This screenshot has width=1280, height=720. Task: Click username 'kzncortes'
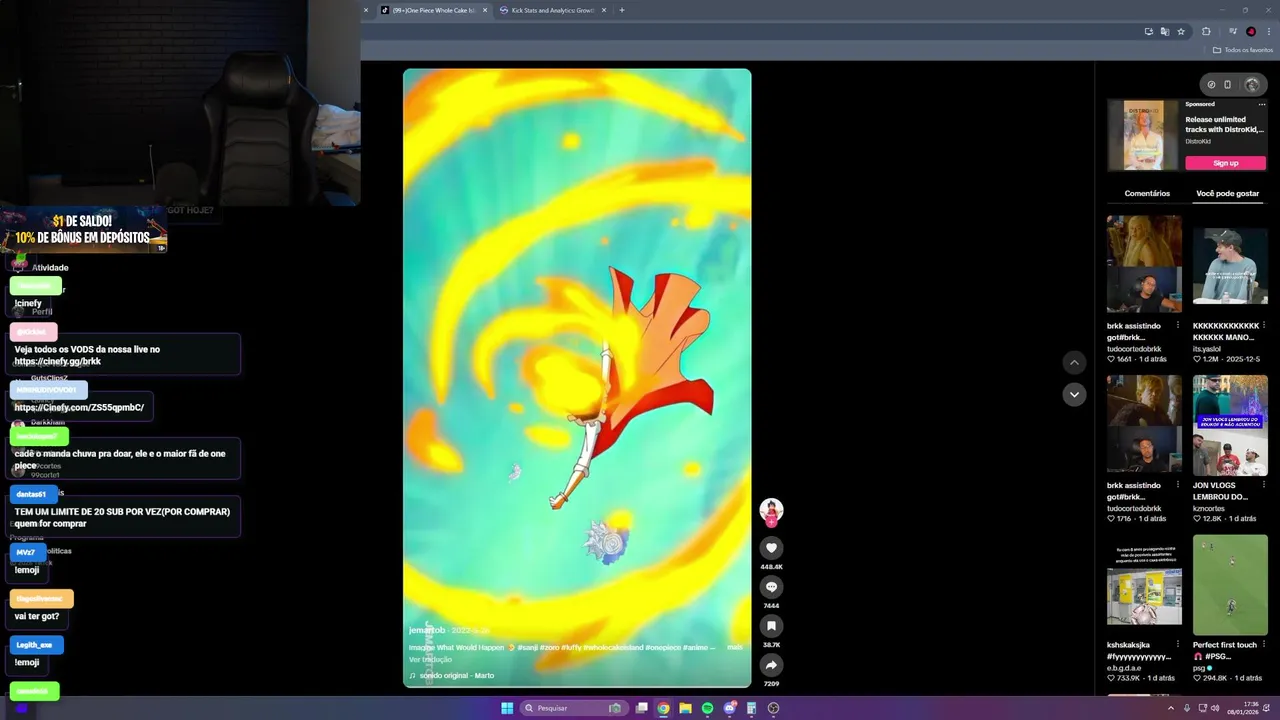pyautogui.click(x=1208, y=508)
